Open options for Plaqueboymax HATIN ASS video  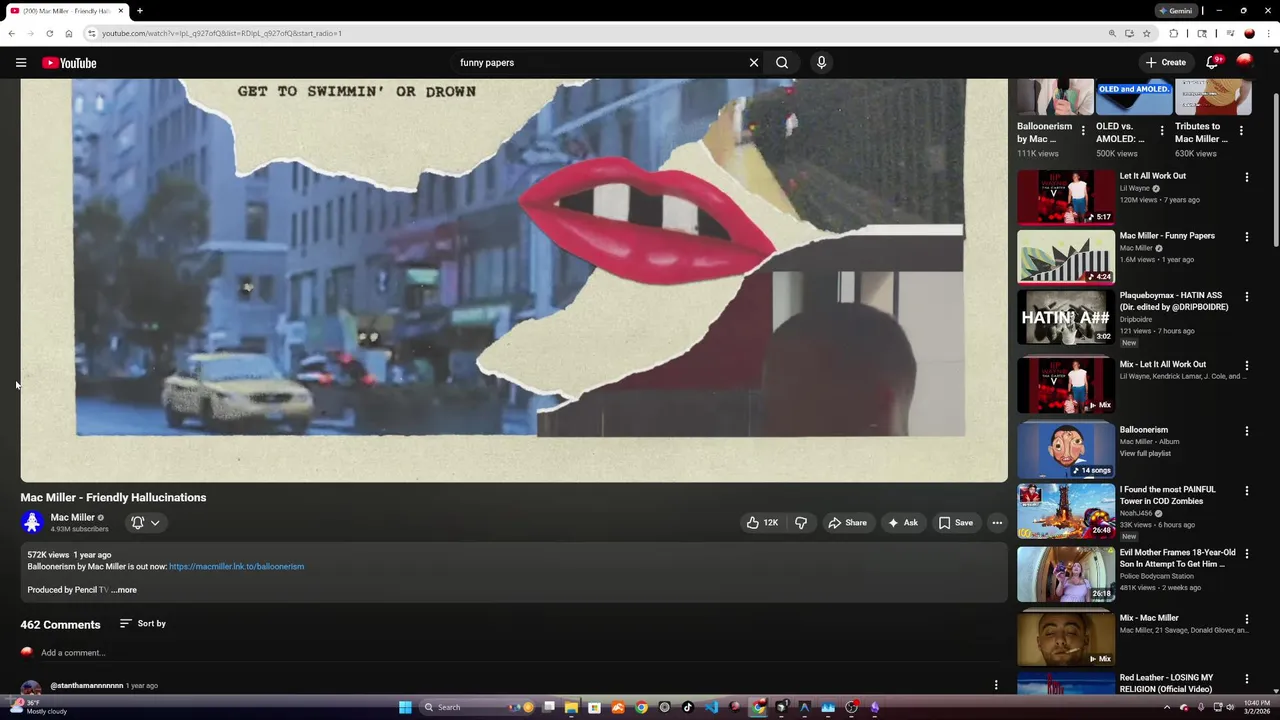point(1246,297)
